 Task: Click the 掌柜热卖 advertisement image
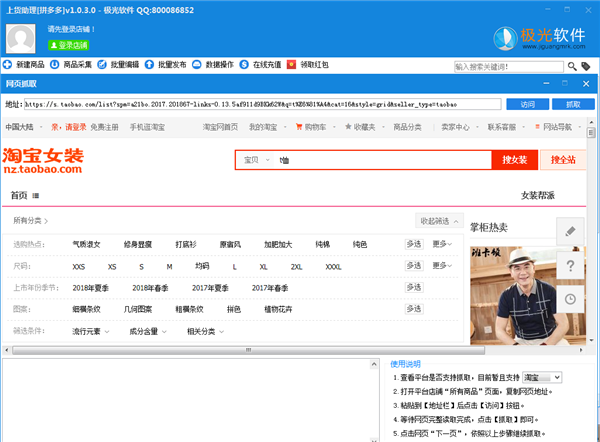click(528, 295)
